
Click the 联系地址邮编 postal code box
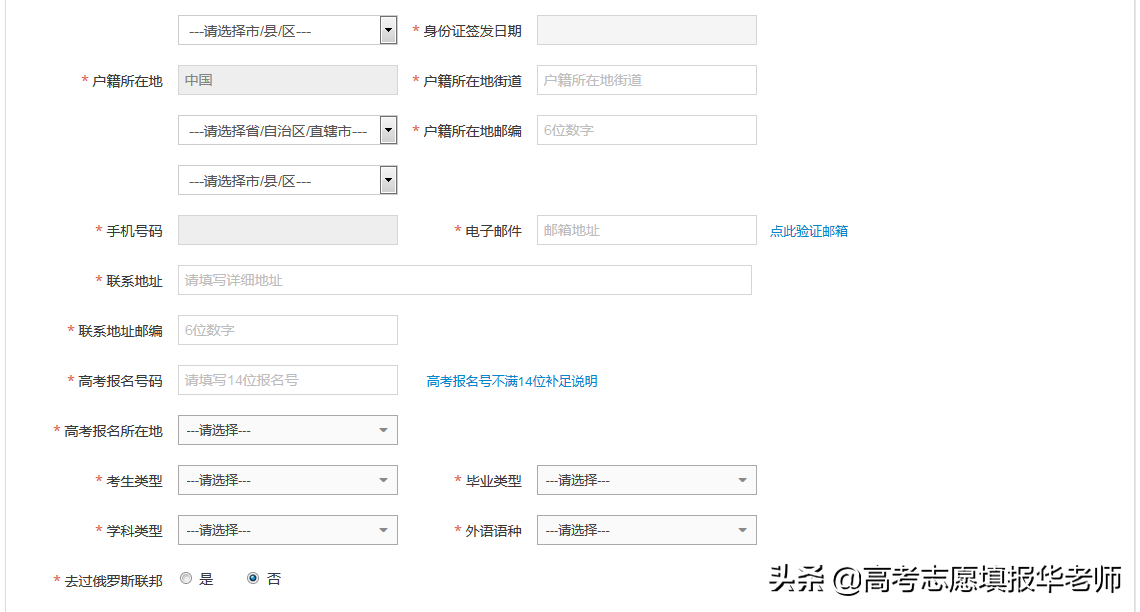[287, 329]
